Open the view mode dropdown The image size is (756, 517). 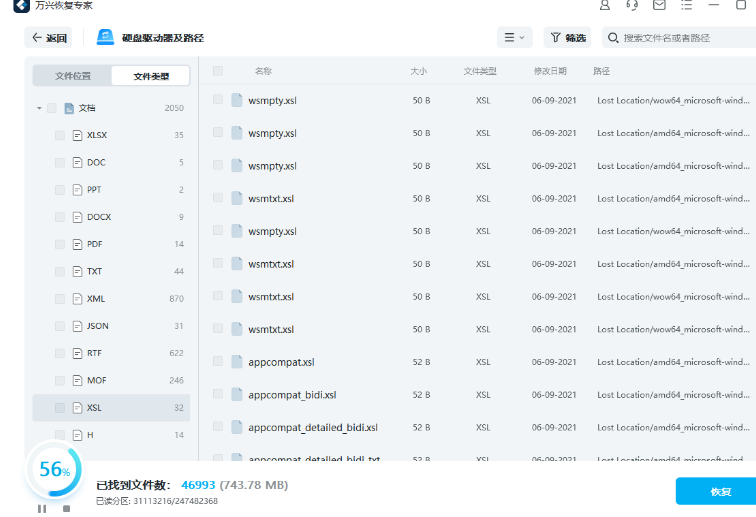click(515, 38)
